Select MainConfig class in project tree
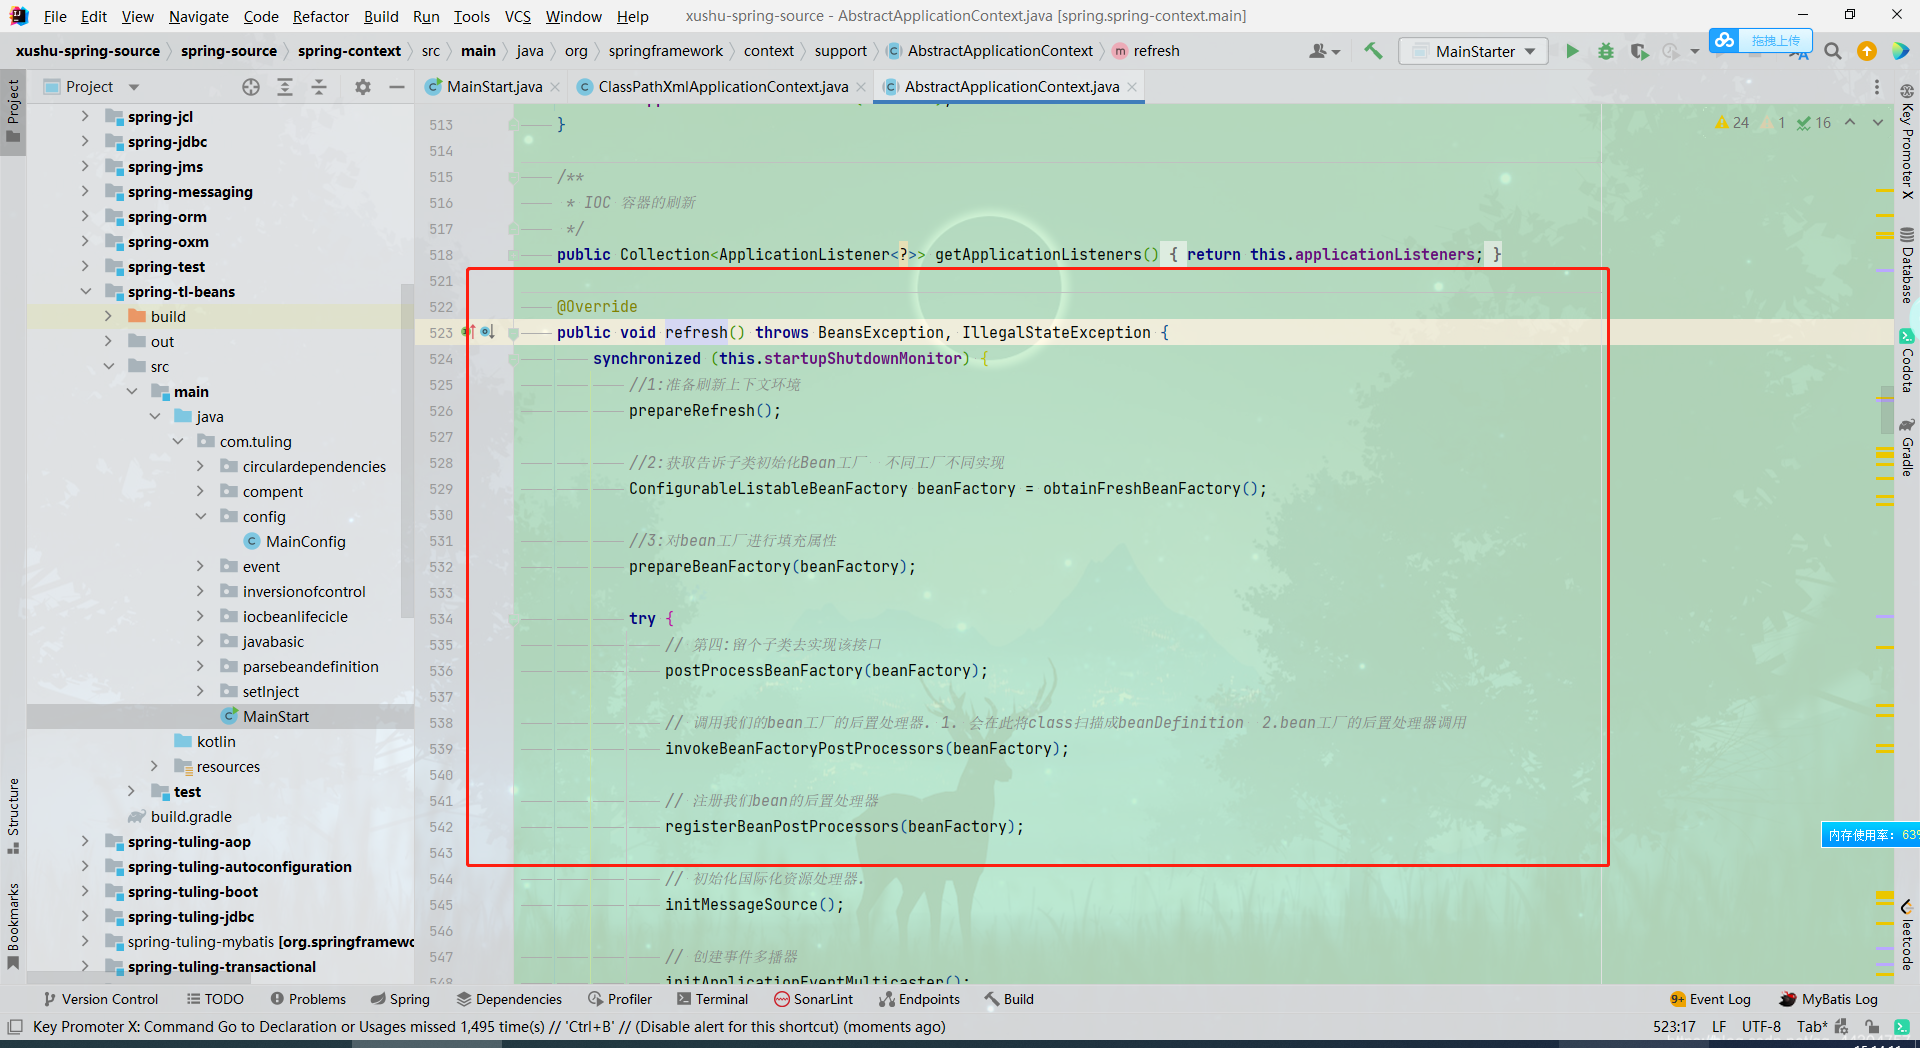Viewport: 1920px width, 1048px height. (x=305, y=542)
